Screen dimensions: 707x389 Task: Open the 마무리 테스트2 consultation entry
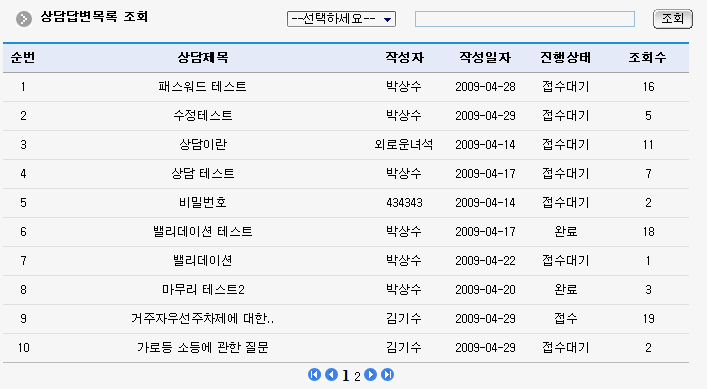203,290
